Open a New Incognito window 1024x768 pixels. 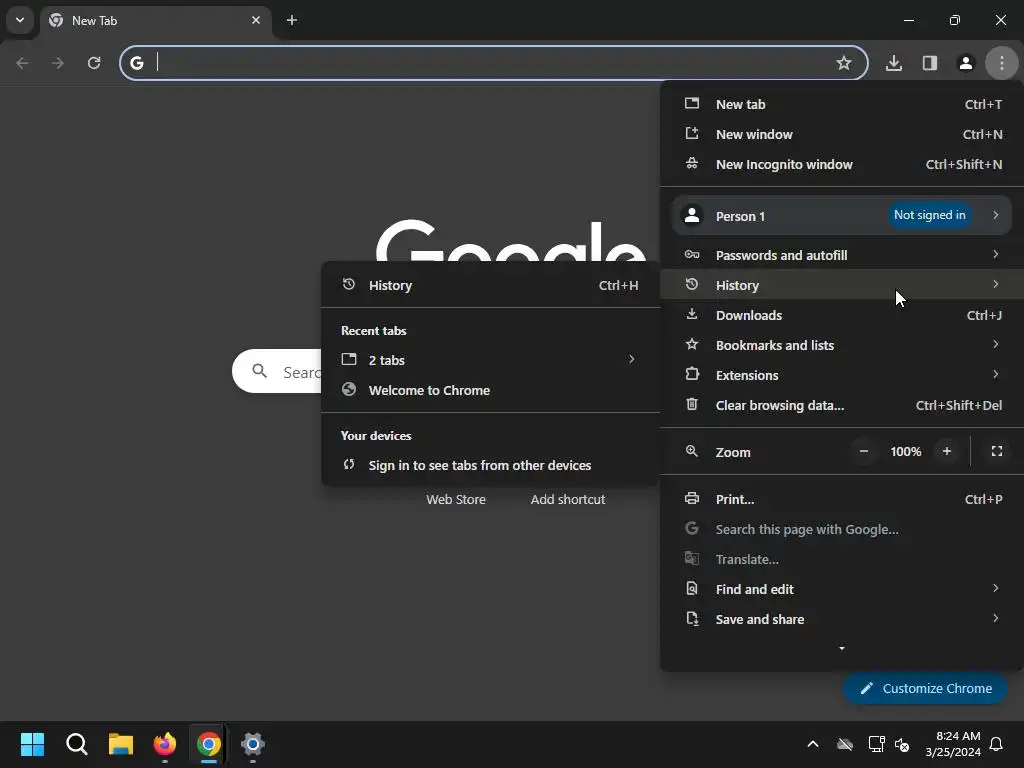pyautogui.click(x=842, y=165)
